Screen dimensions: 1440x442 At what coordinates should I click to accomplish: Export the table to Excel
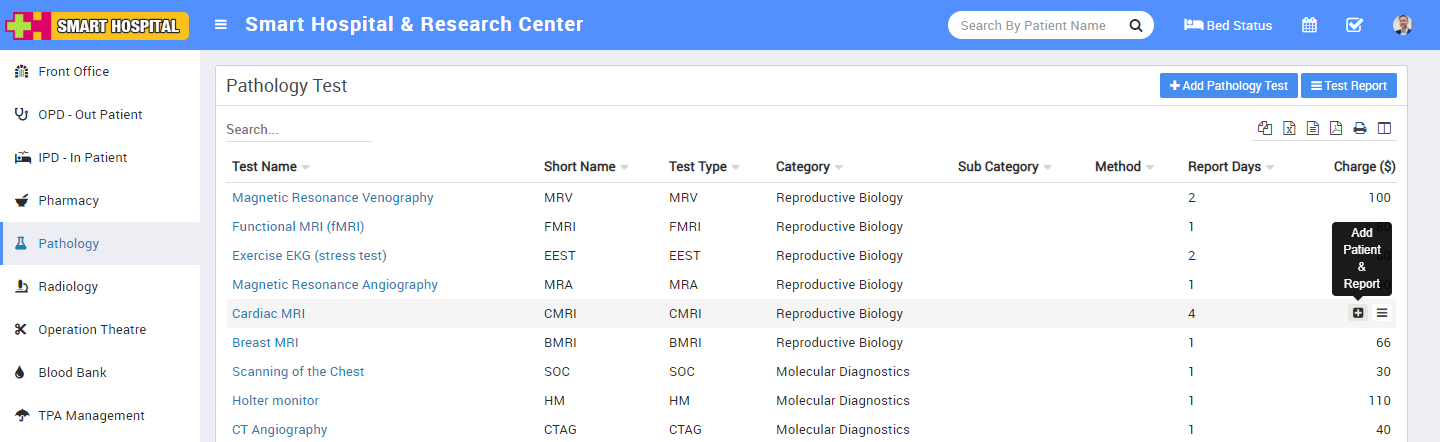point(1290,128)
